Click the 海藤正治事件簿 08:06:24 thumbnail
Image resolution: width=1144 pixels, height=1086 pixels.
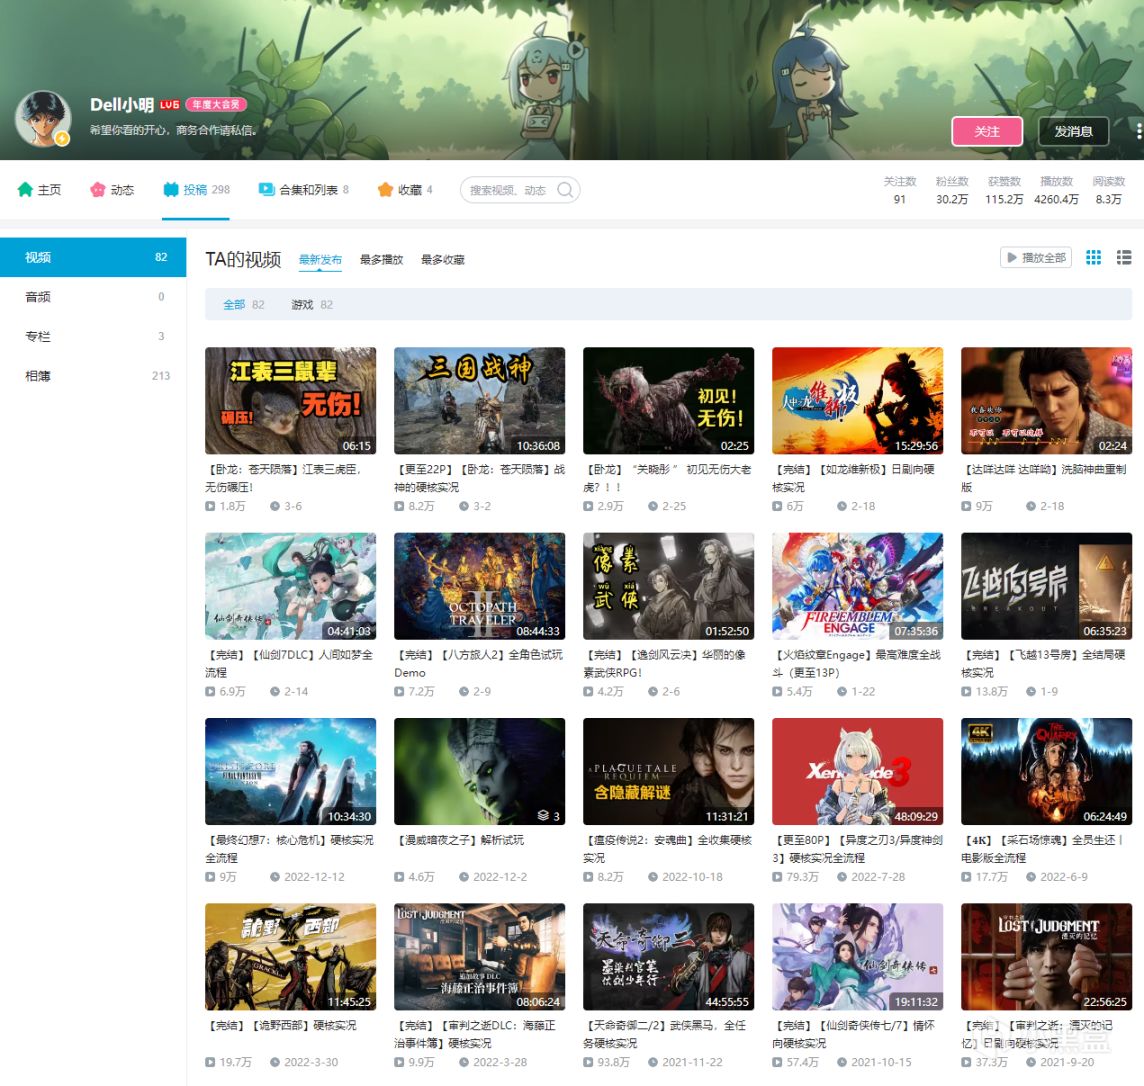pyautogui.click(x=479, y=957)
